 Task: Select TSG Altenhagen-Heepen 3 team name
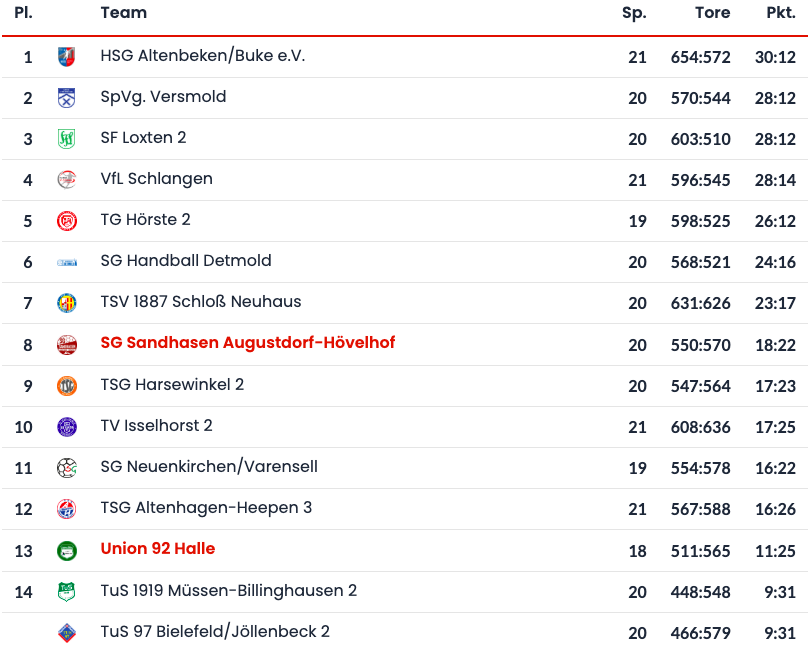(x=206, y=508)
